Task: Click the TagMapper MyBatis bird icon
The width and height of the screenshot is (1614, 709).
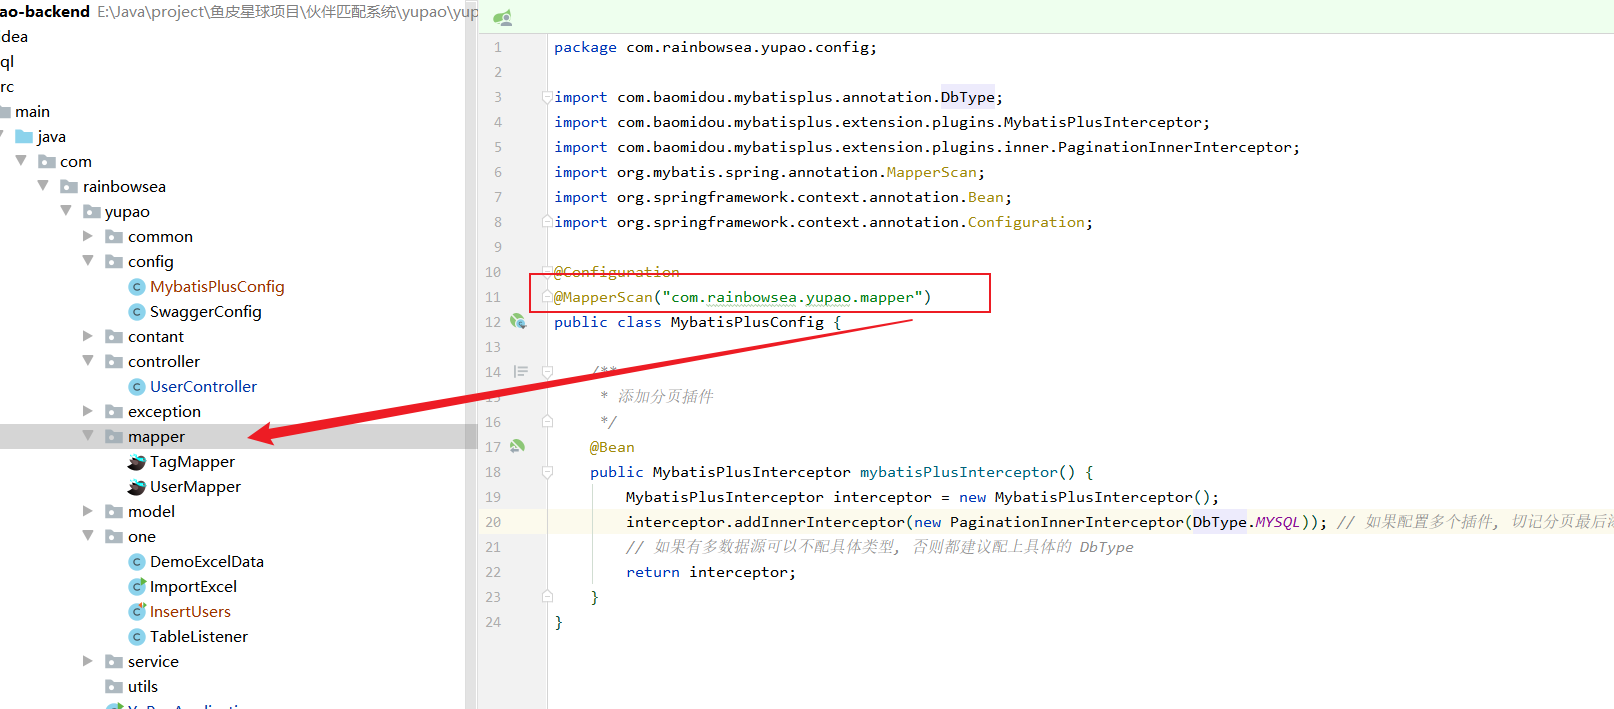Action: pos(137,462)
